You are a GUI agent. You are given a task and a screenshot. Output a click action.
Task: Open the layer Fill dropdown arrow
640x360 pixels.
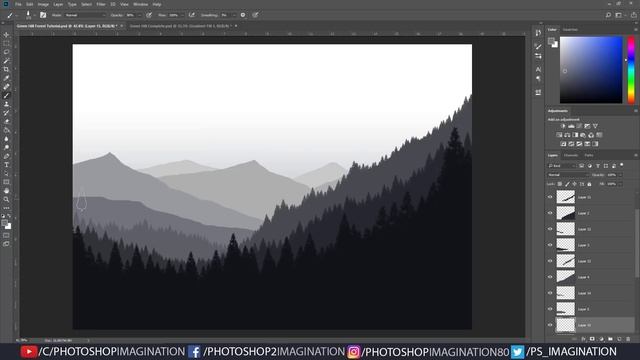(620, 184)
